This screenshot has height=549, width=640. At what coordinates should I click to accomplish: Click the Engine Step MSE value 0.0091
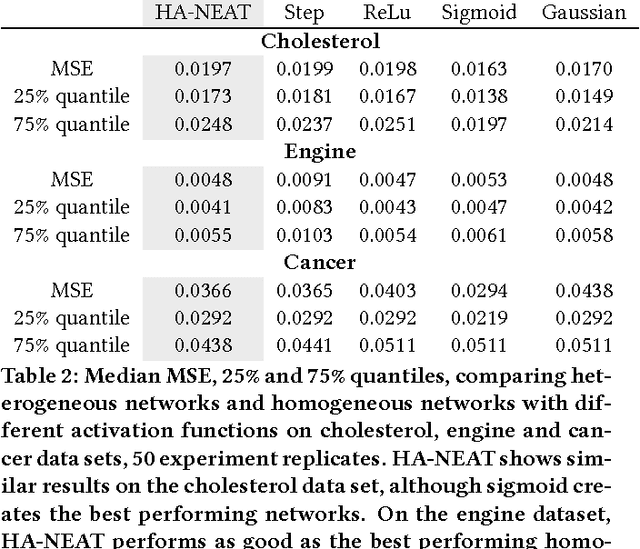click(x=304, y=181)
